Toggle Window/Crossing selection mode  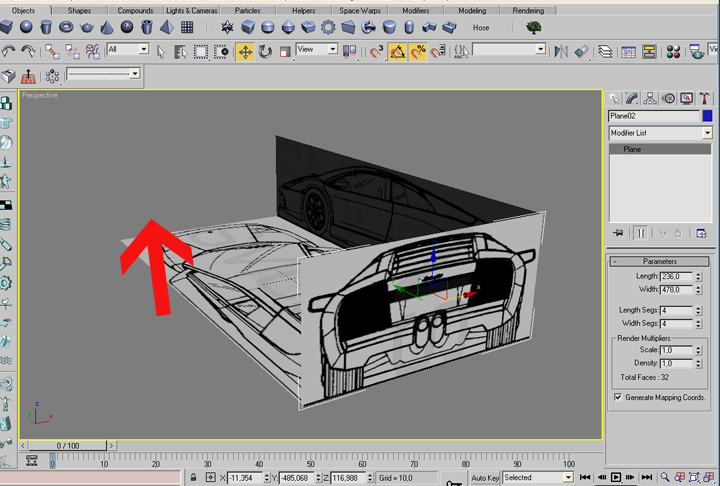tap(221, 51)
